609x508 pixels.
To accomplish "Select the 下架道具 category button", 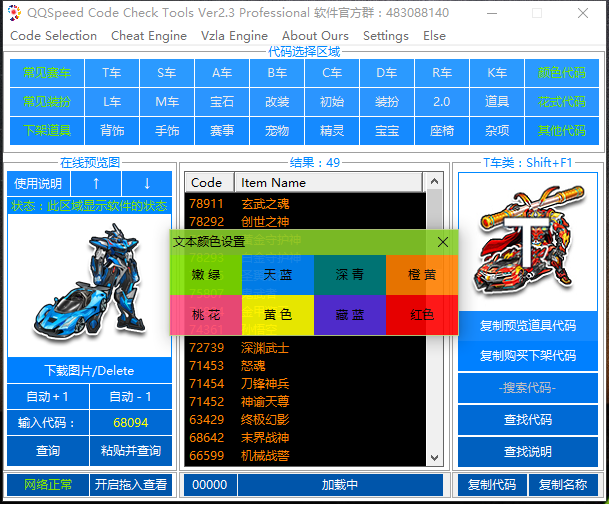I will point(47,131).
